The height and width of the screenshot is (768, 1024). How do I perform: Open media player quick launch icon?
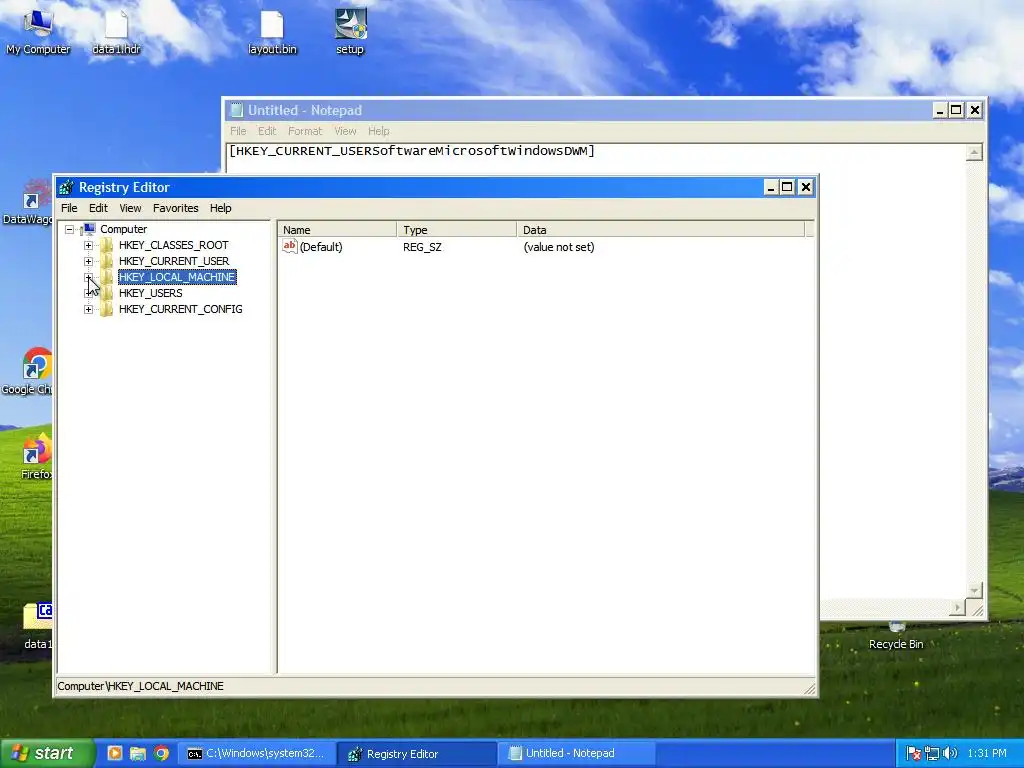click(x=114, y=754)
